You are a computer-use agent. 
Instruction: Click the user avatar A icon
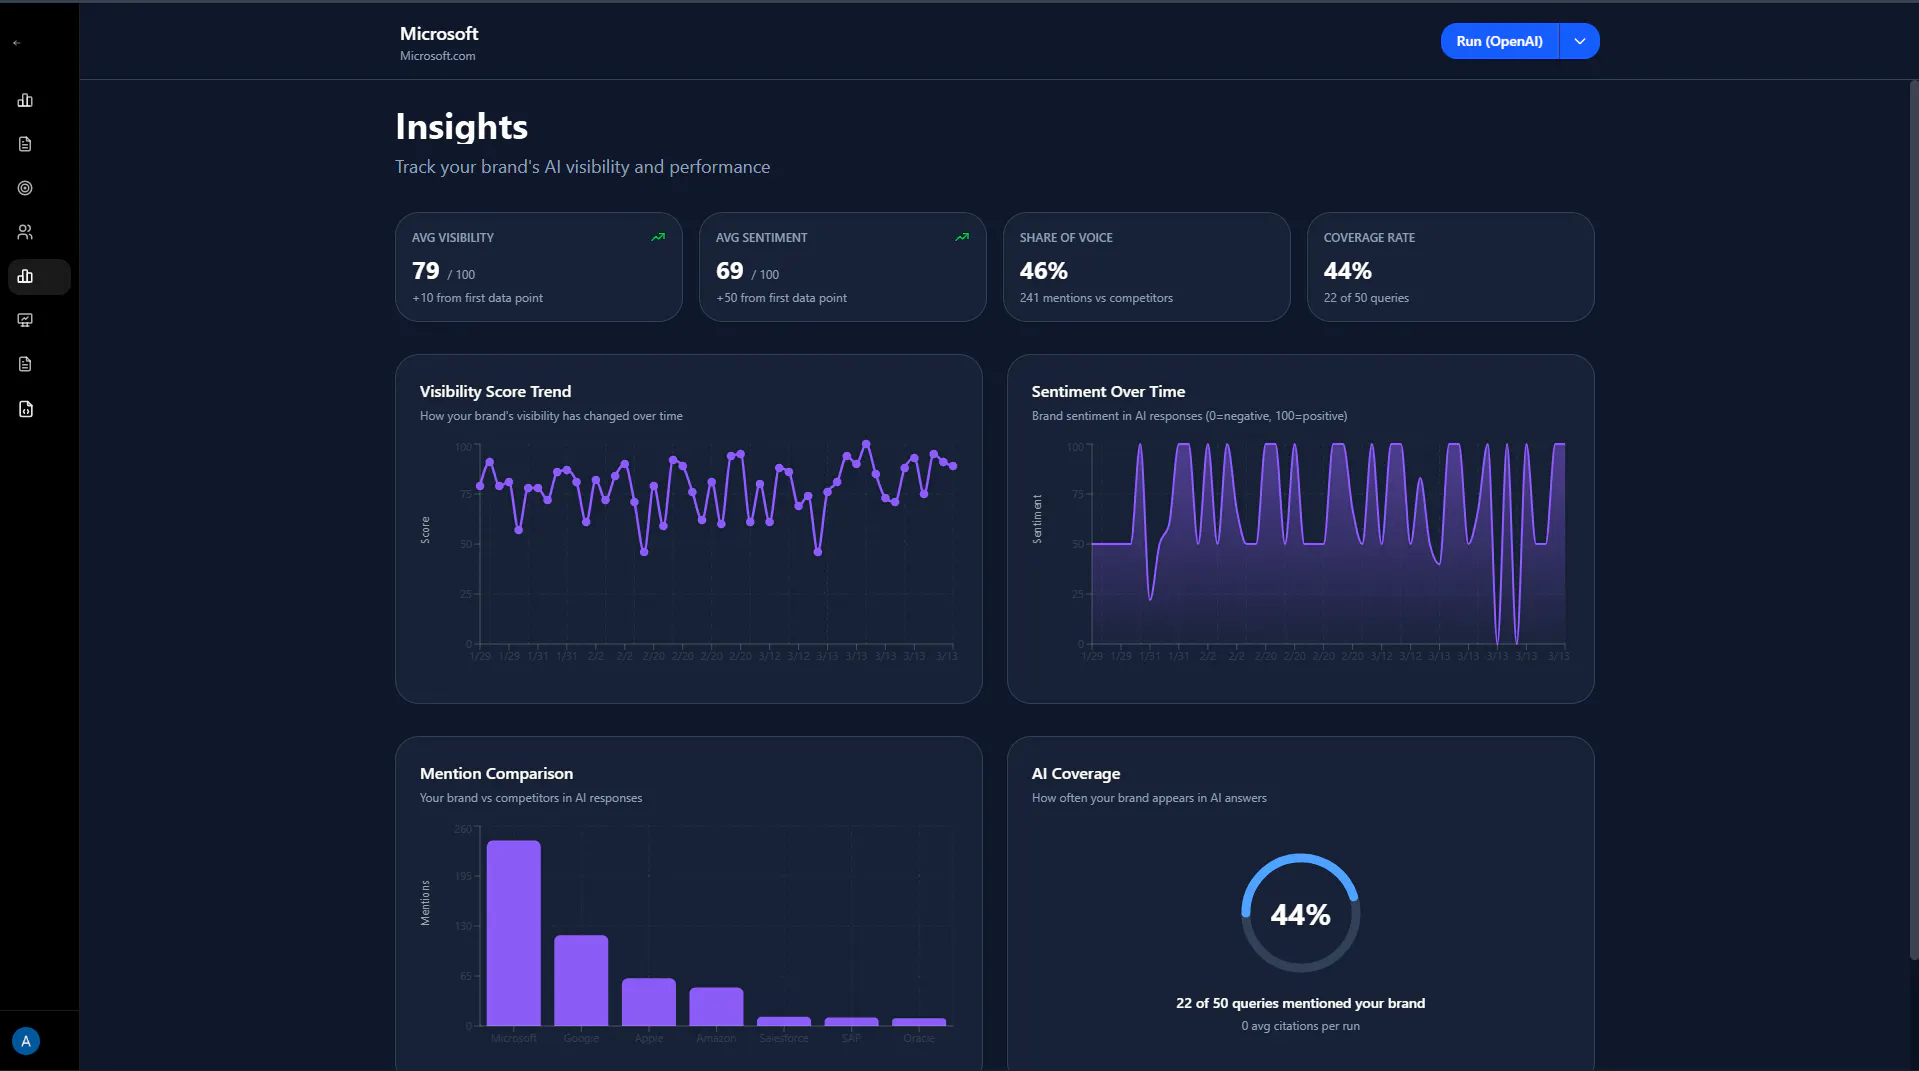(x=26, y=1041)
